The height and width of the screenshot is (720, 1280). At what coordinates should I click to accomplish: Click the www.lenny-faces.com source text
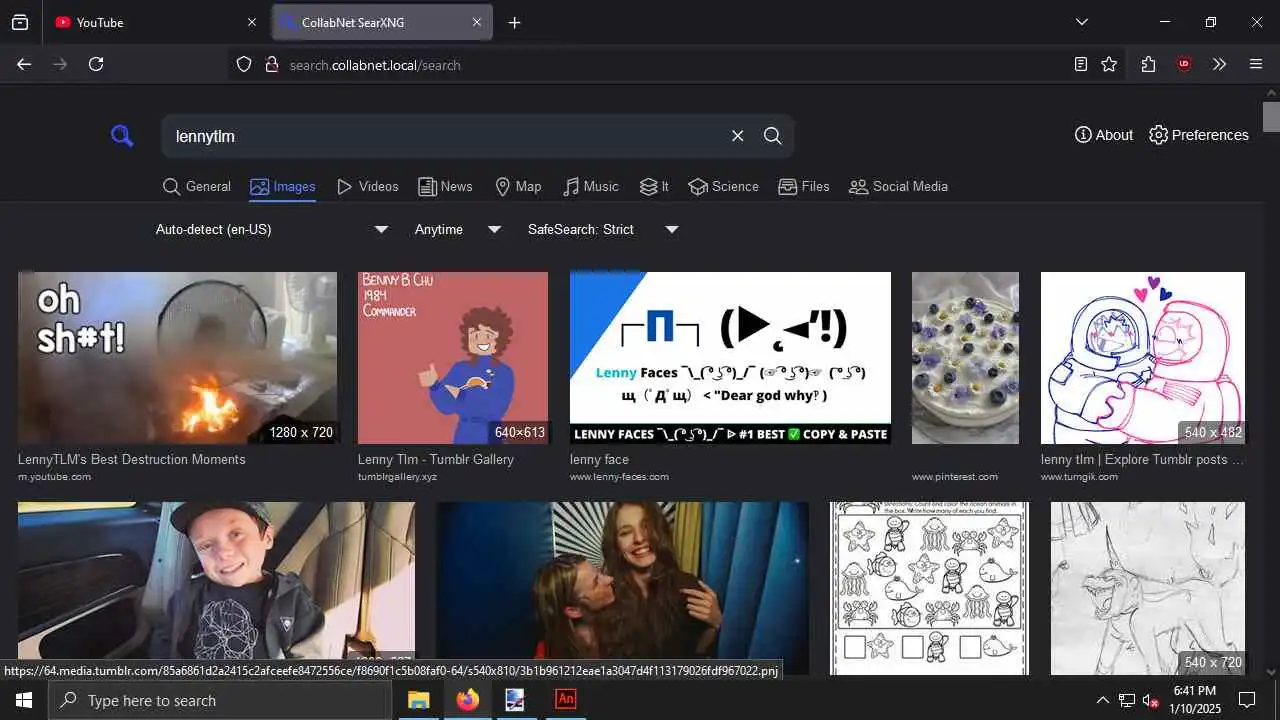619,477
